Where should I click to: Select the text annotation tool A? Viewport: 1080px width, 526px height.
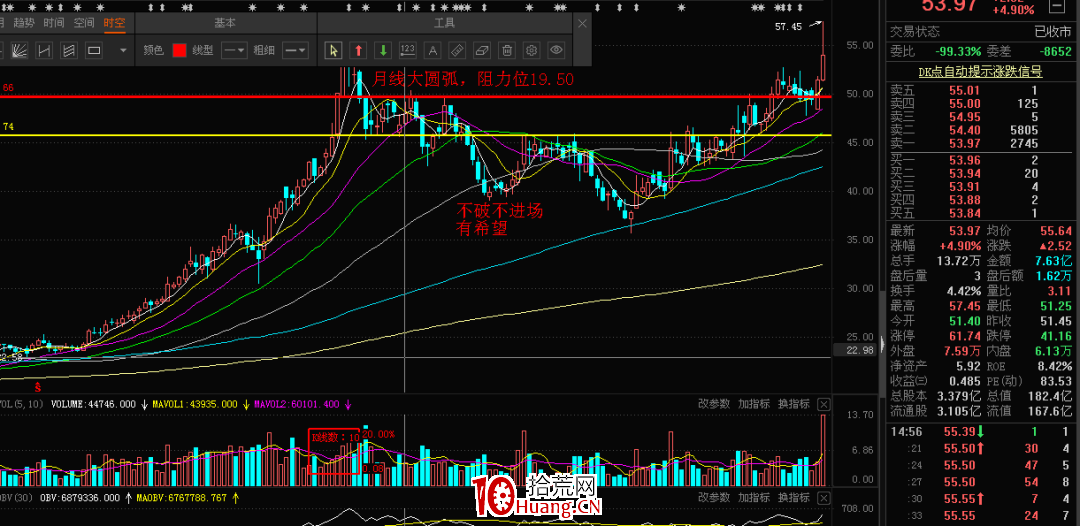432,50
